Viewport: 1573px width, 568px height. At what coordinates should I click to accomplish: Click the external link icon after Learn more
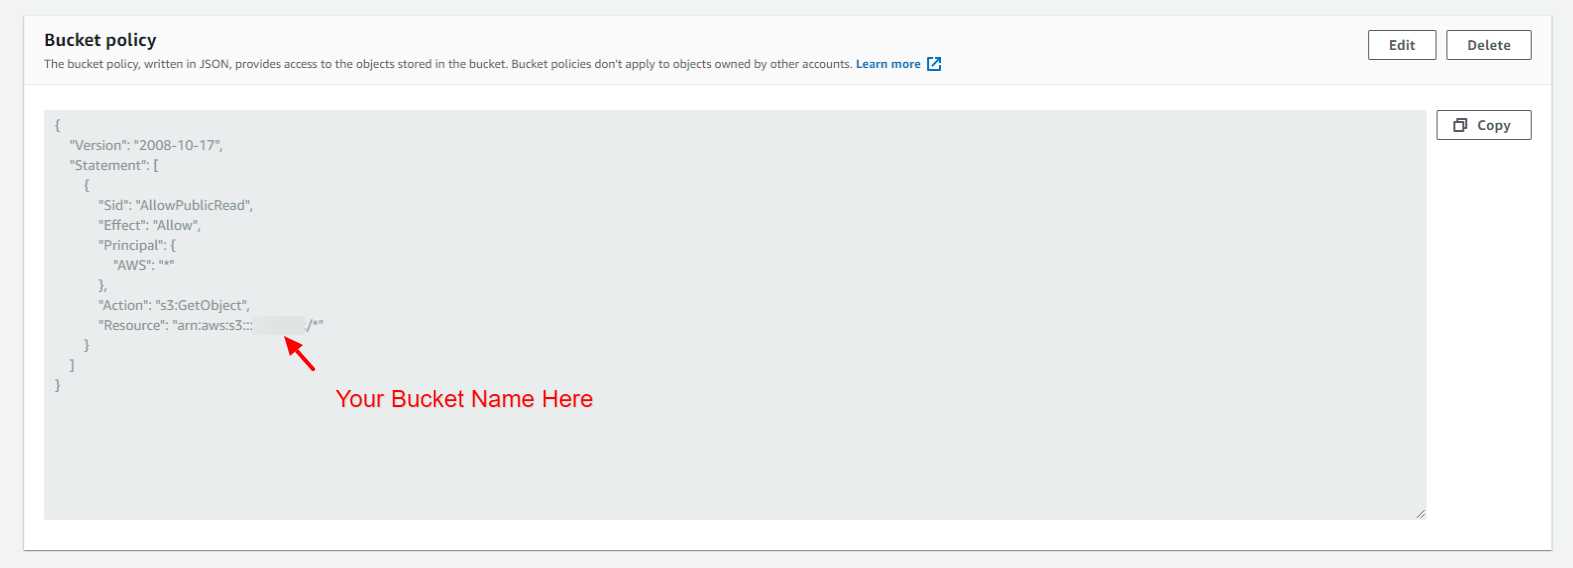934,64
